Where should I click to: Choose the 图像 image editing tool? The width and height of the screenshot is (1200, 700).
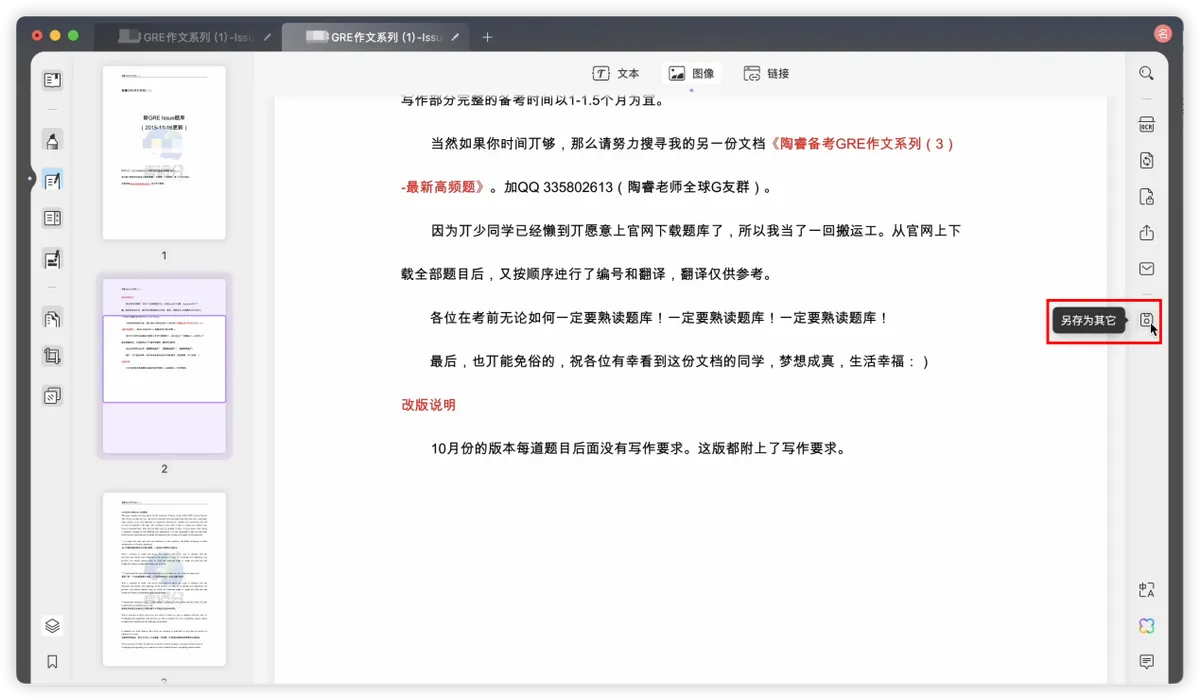(x=691, y=73)
